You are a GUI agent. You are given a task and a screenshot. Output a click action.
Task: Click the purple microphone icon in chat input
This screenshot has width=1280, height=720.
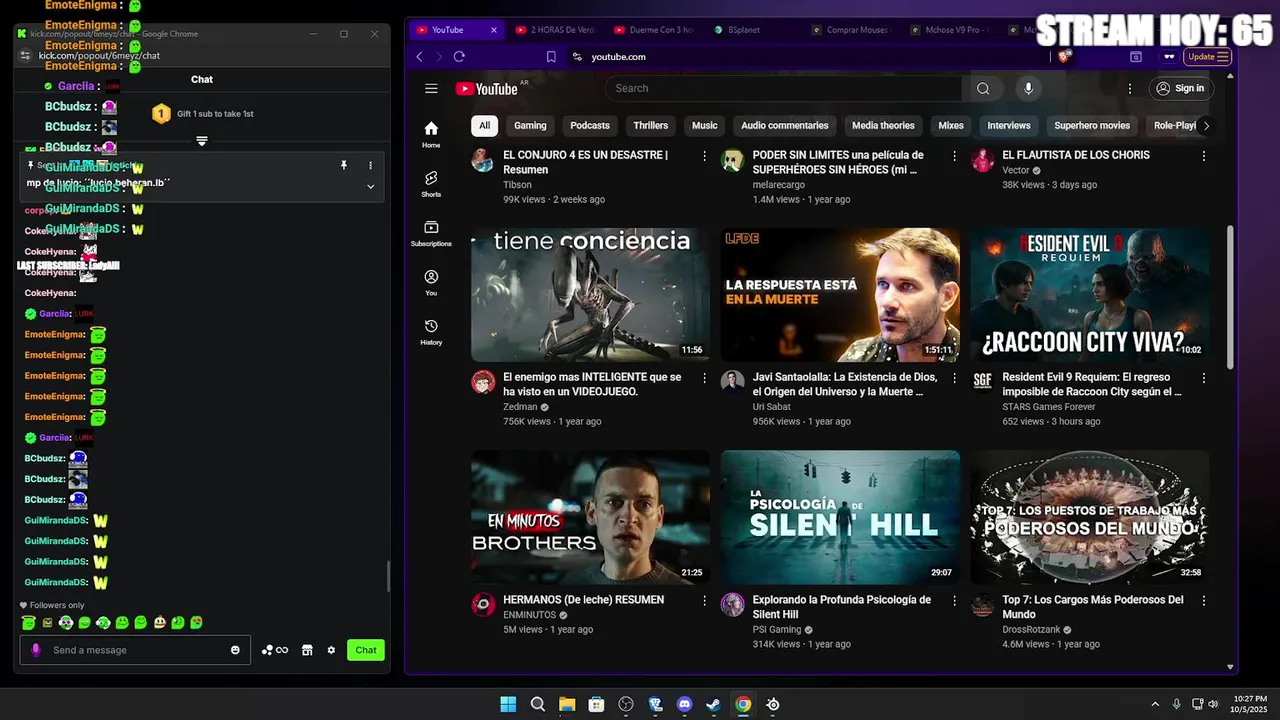(x=36, y=650)
